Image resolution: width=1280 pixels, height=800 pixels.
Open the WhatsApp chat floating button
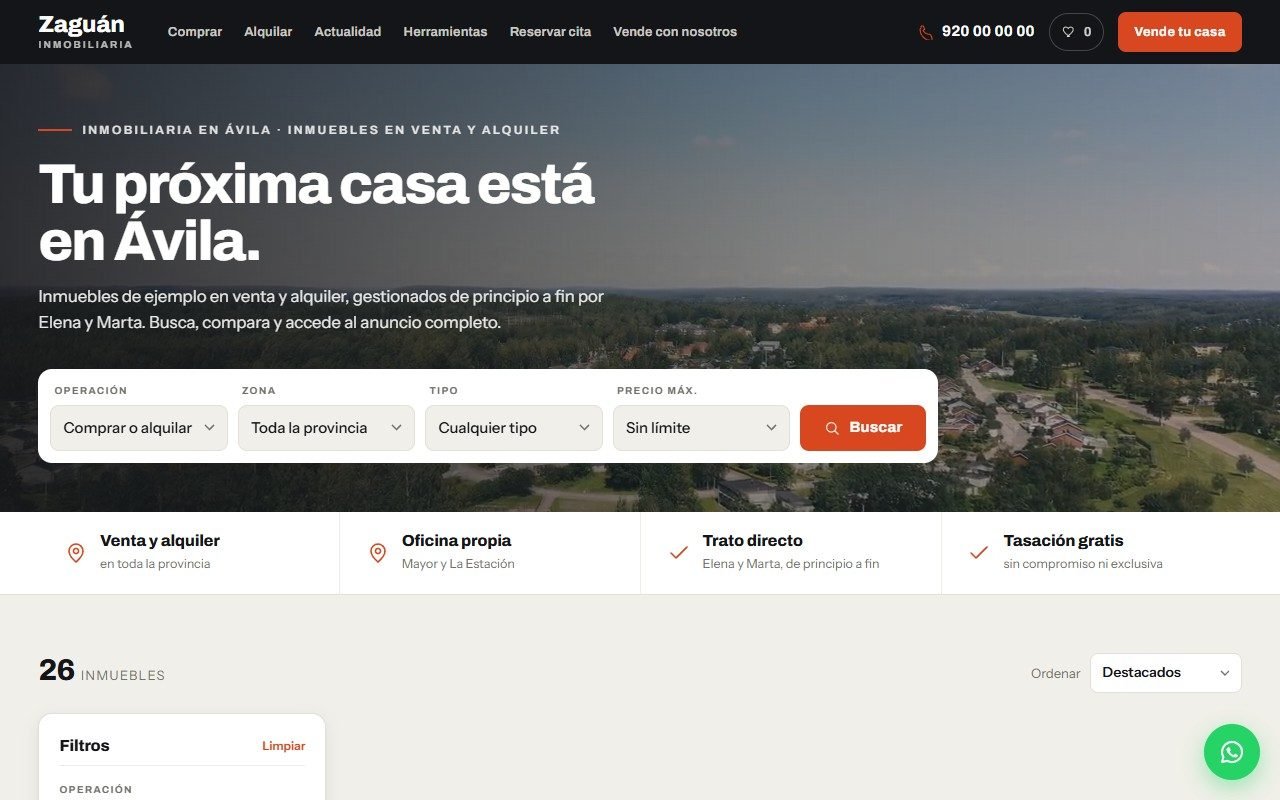tap(1232, 752)
